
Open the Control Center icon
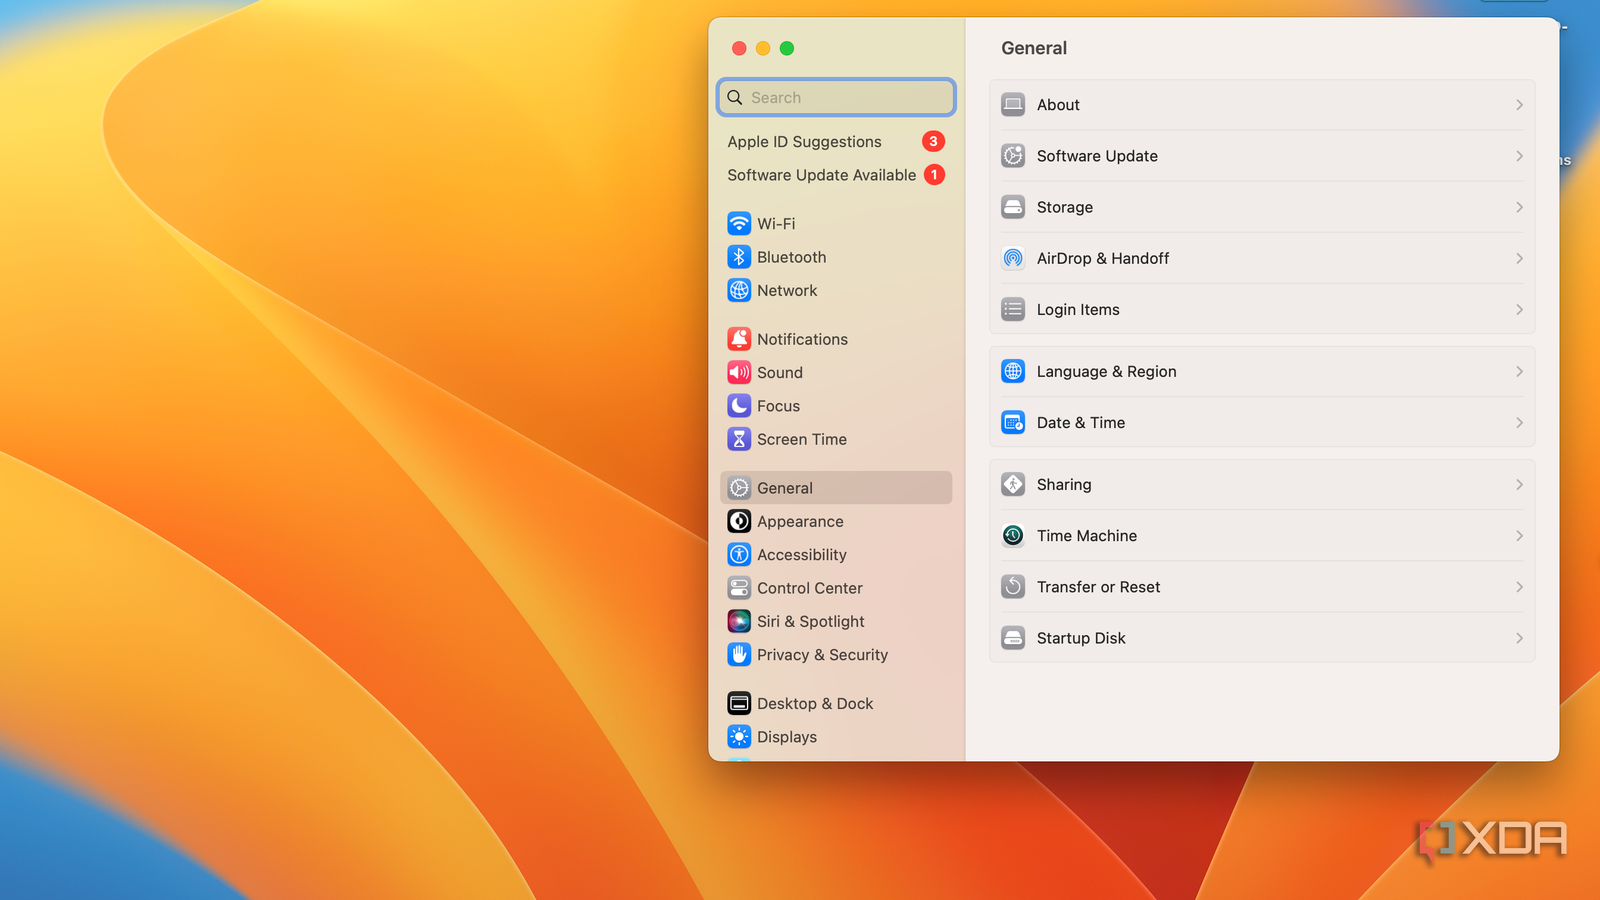pos(739,588)
